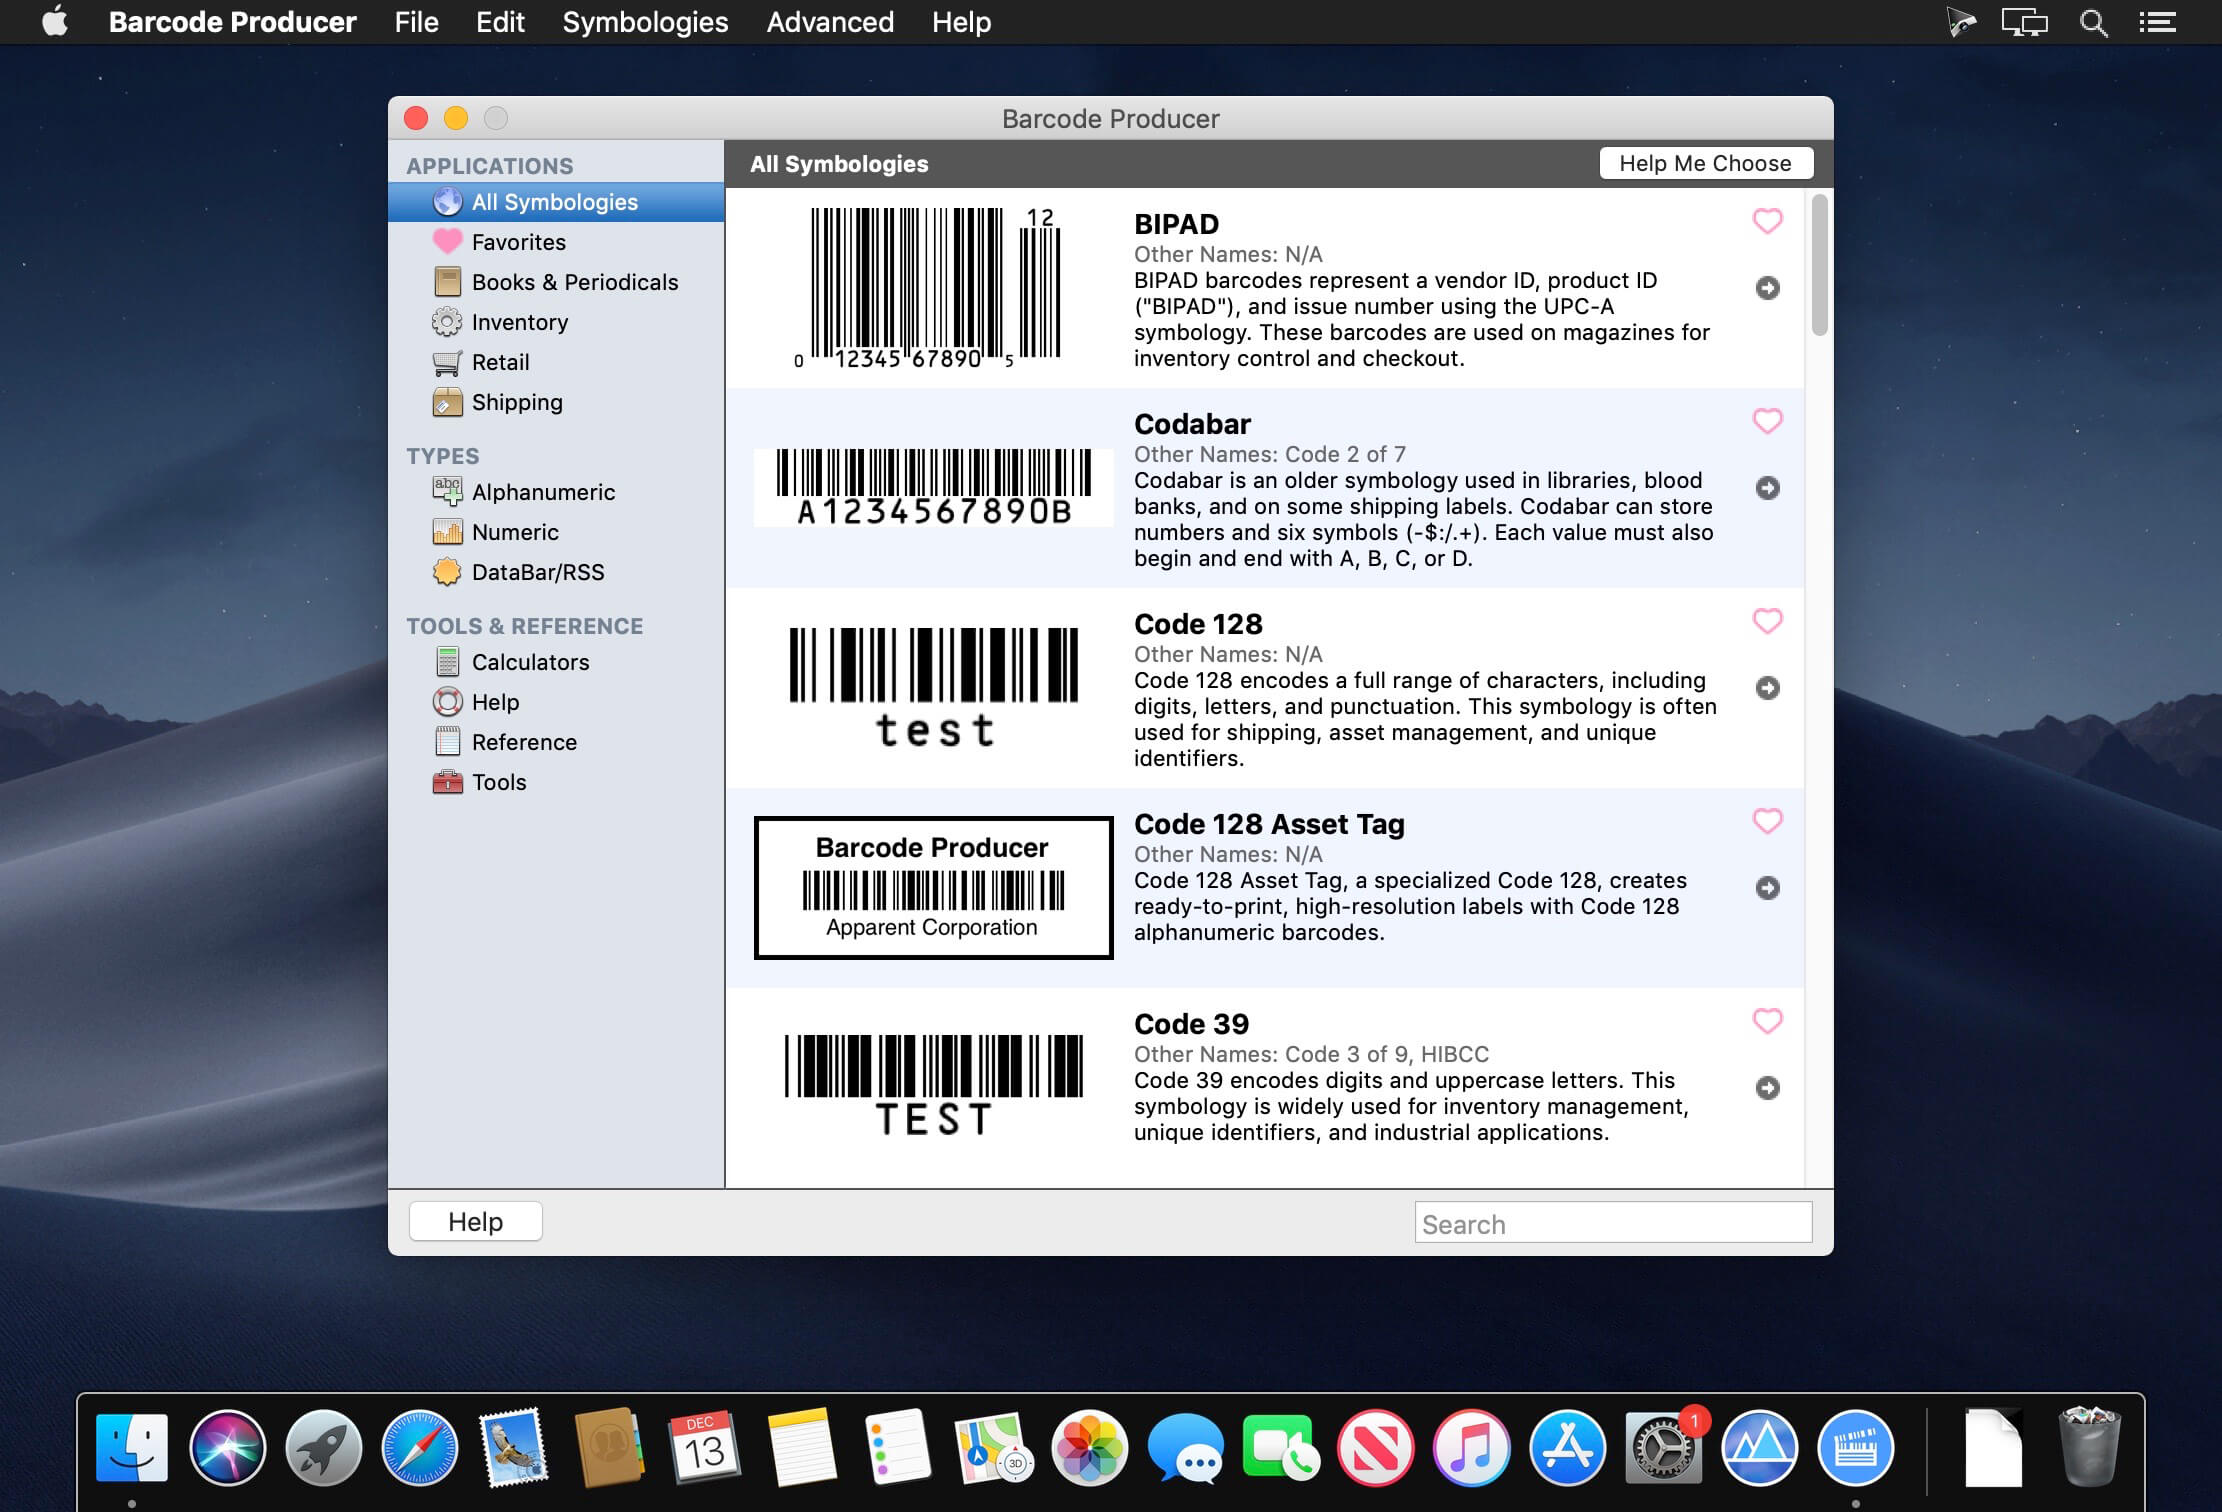Open the Help lifebuoy sidebar icon
The image size is (2222, 1512).
(x=447, y=702)
